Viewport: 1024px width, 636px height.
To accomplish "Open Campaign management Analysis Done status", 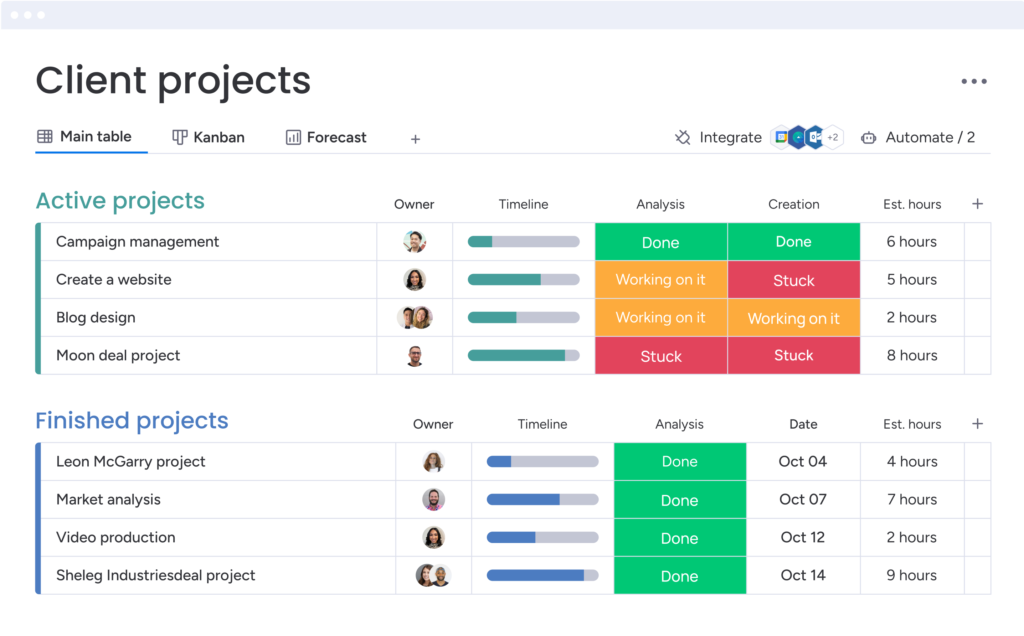I will (x=660, y=242).
